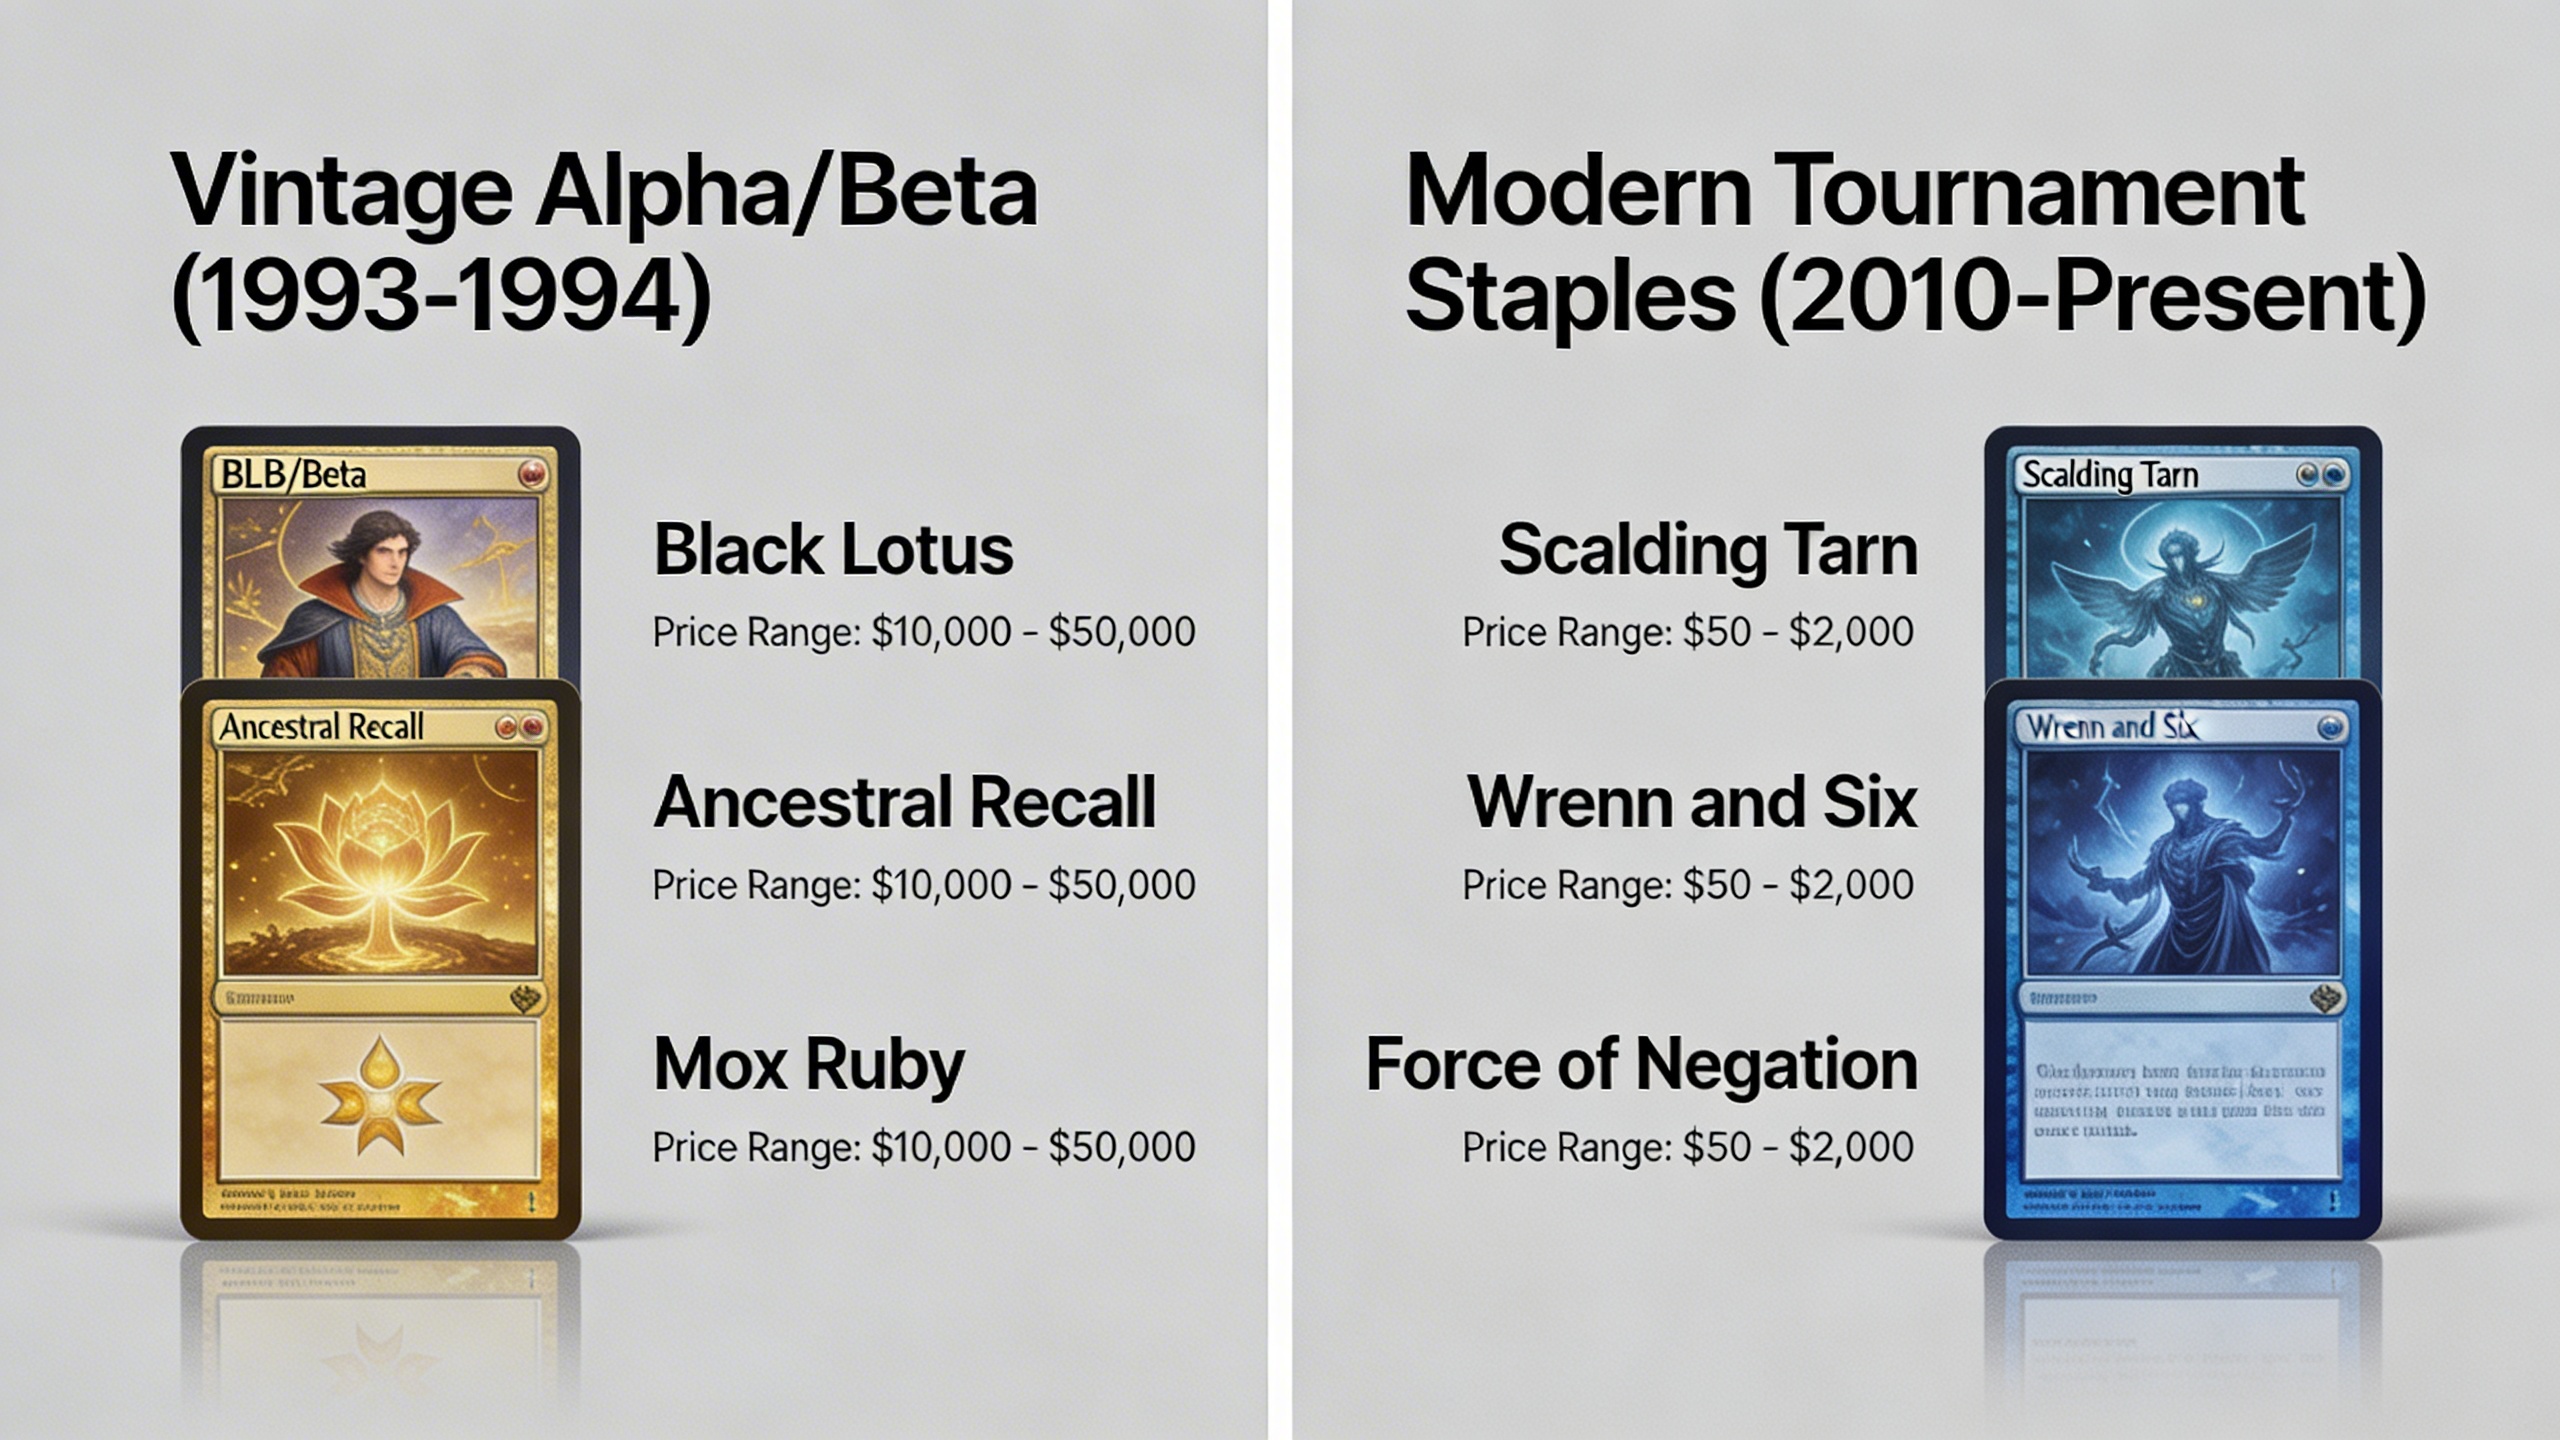The image size is (2560, 1440).
Task: Click the set symbol on the blue card
Action: (2327, 998)
